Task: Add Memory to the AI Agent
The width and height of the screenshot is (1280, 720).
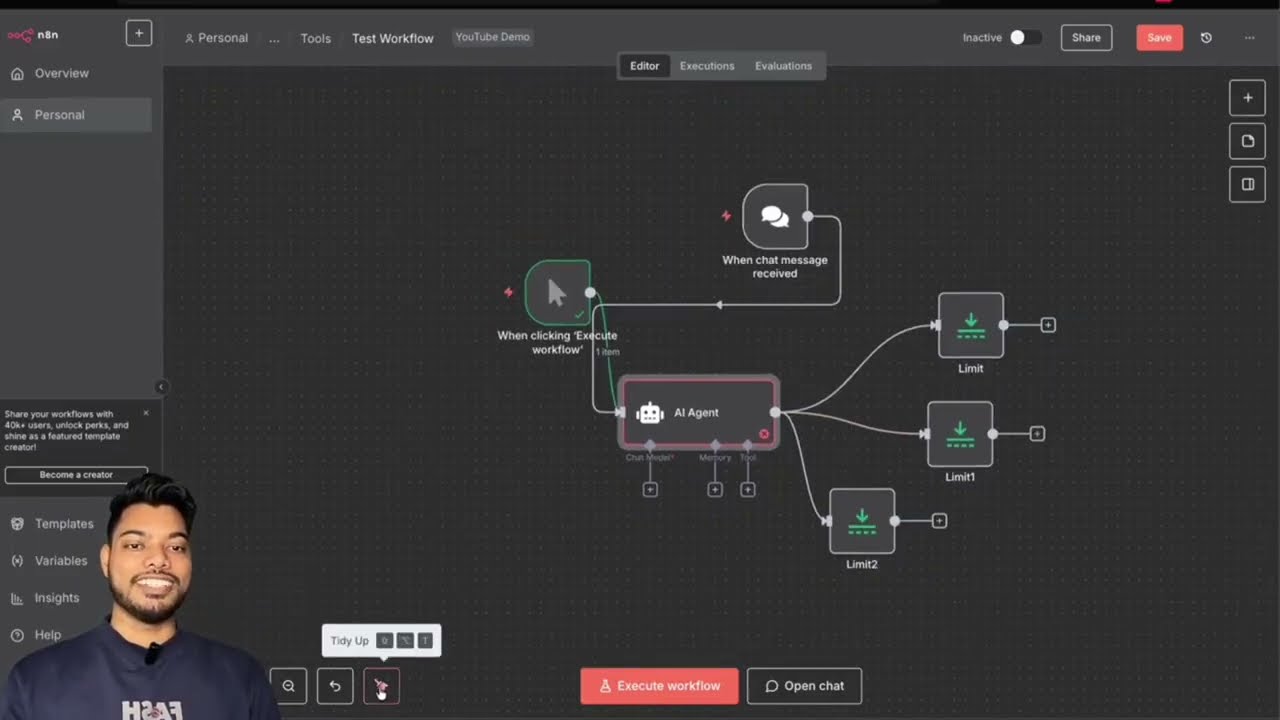Action: tap(715, 489)
